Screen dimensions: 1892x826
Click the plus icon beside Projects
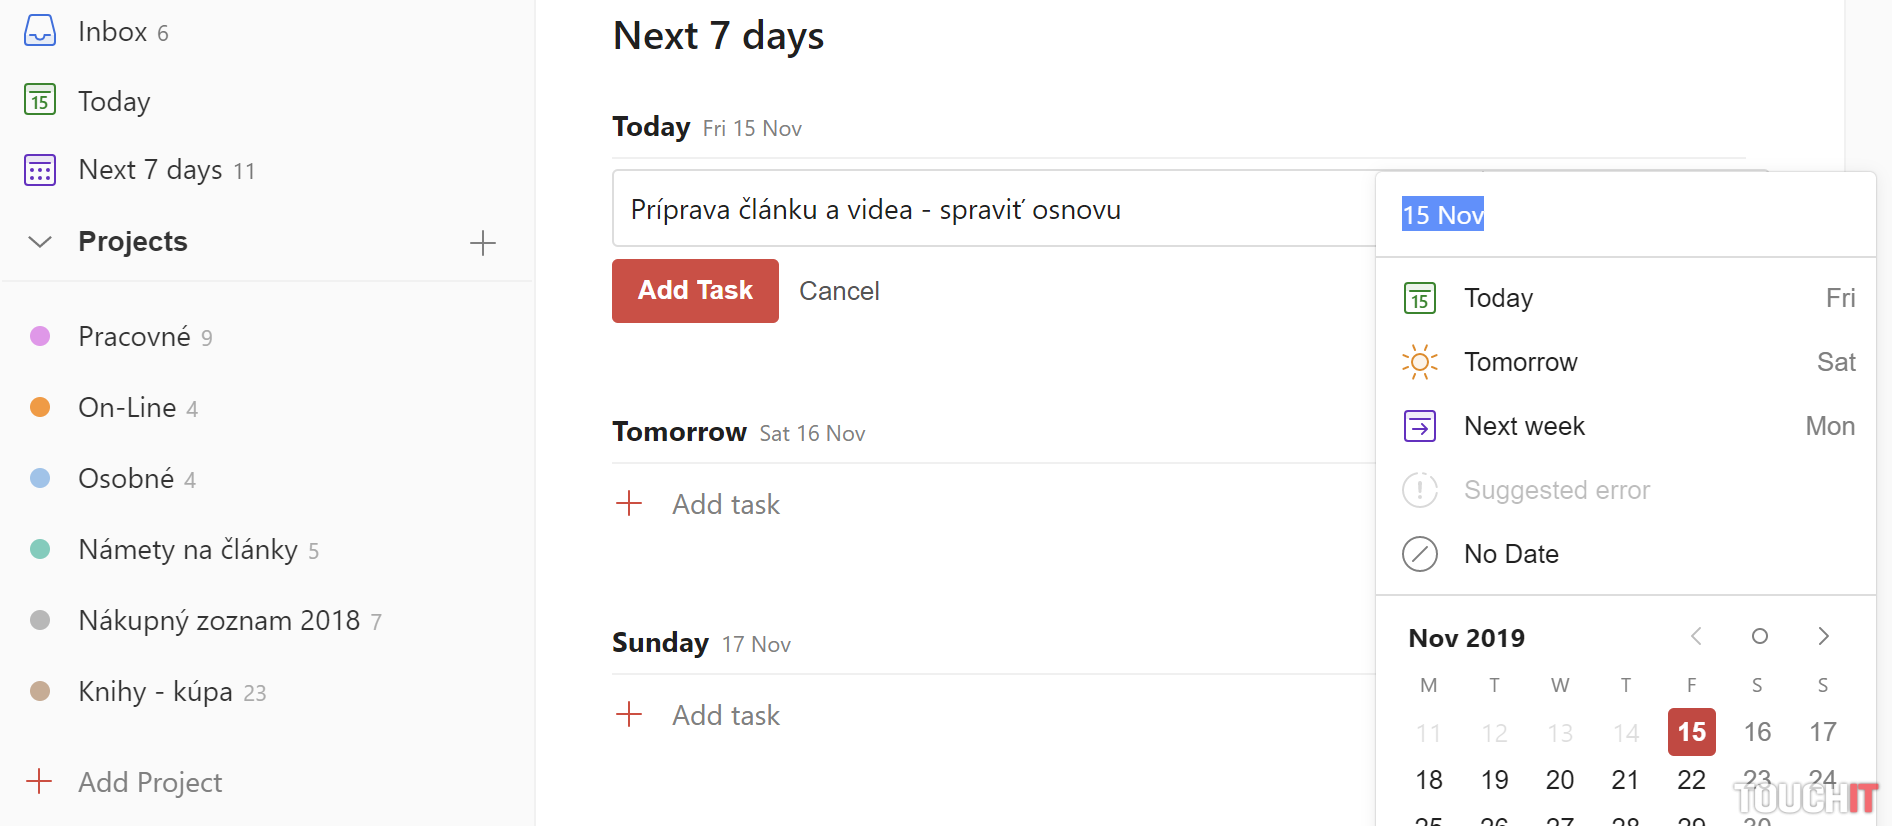click(x=483, y=243)
